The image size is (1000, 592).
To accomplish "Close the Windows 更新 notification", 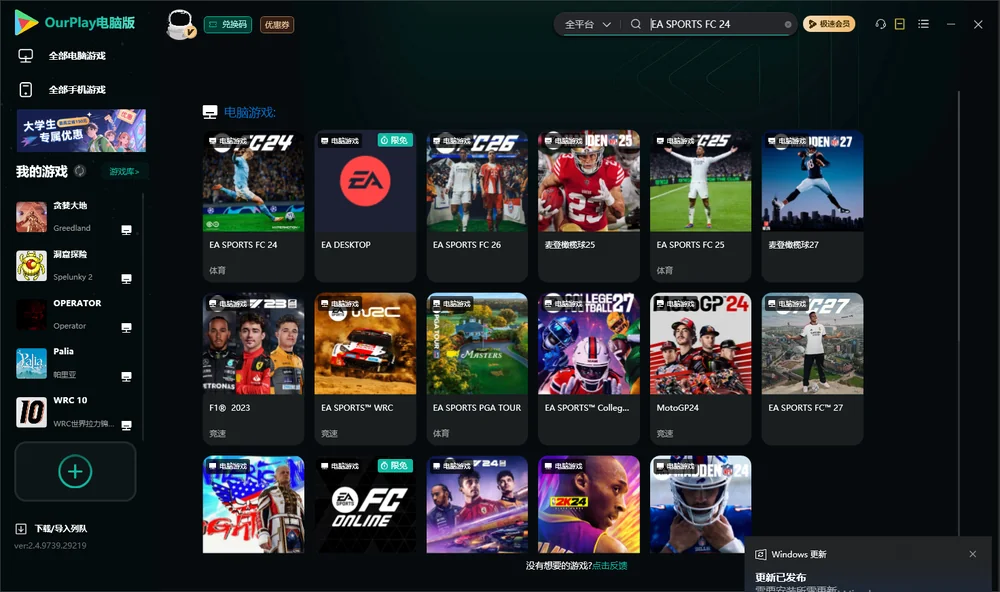I will pyautogui.click(x=973, y=554).
